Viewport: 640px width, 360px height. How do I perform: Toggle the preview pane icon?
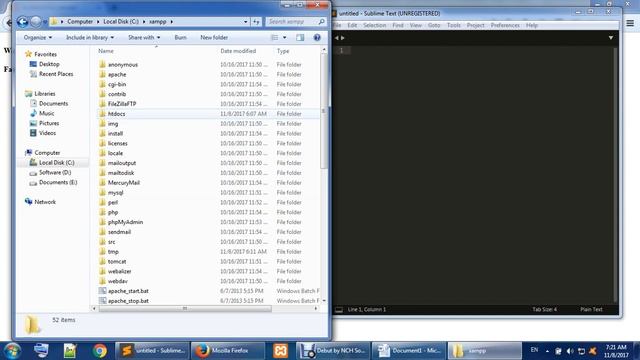300,38
